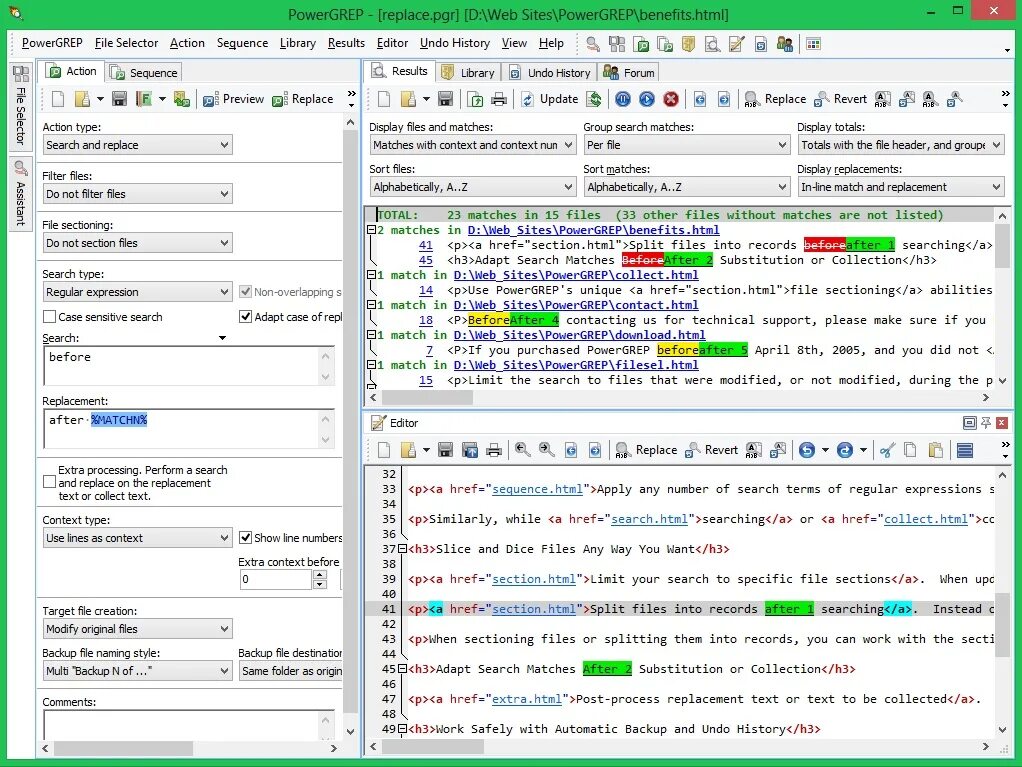Viewport: 1022px width, 767px height.
Task: Open the File sectioning dropdown
Action: point(138,242)
